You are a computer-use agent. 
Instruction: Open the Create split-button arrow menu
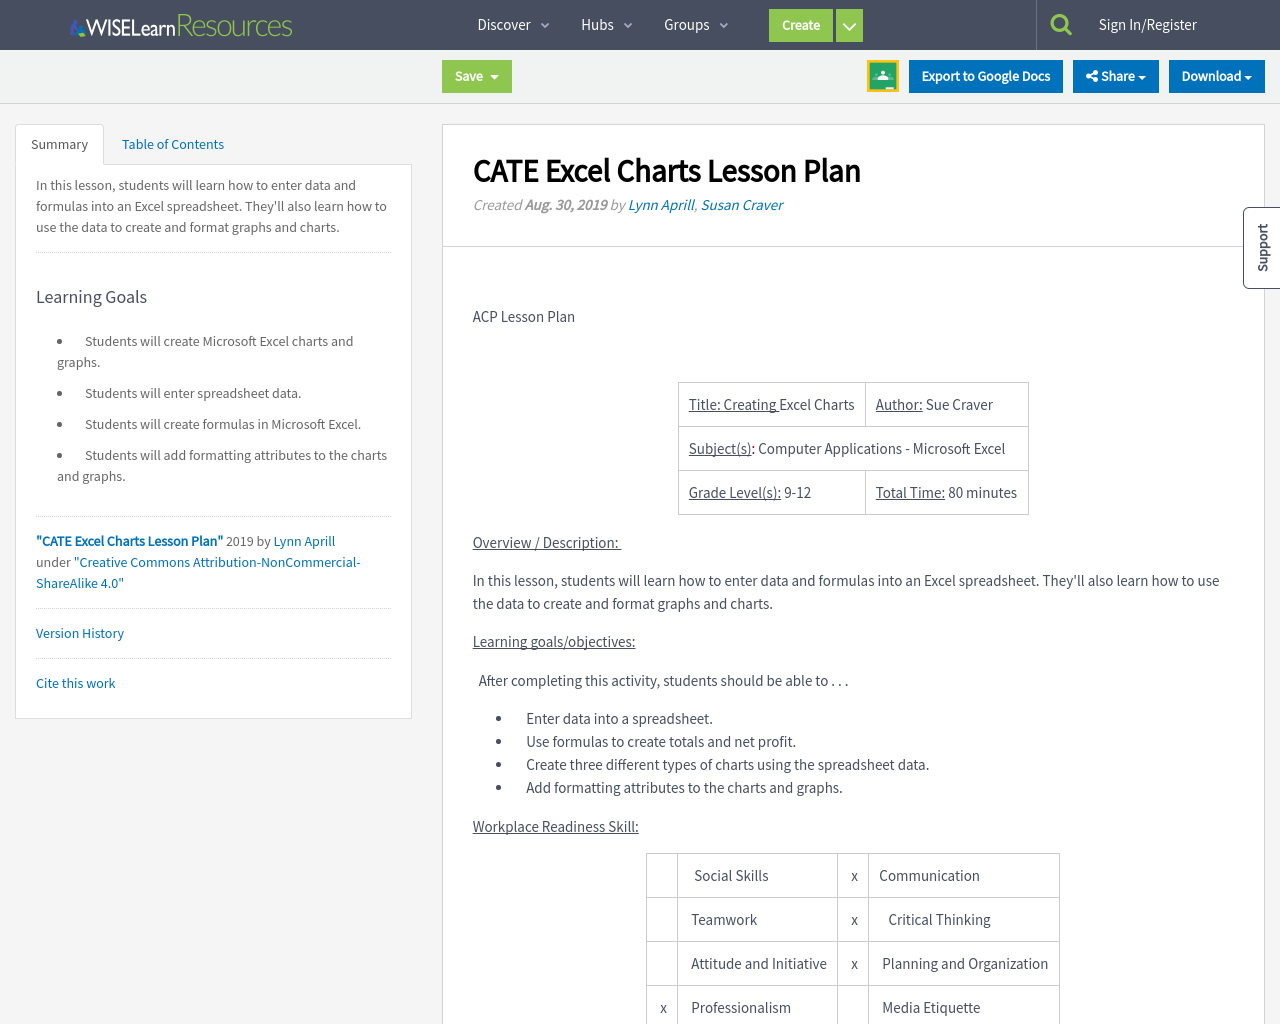[848, 25]
